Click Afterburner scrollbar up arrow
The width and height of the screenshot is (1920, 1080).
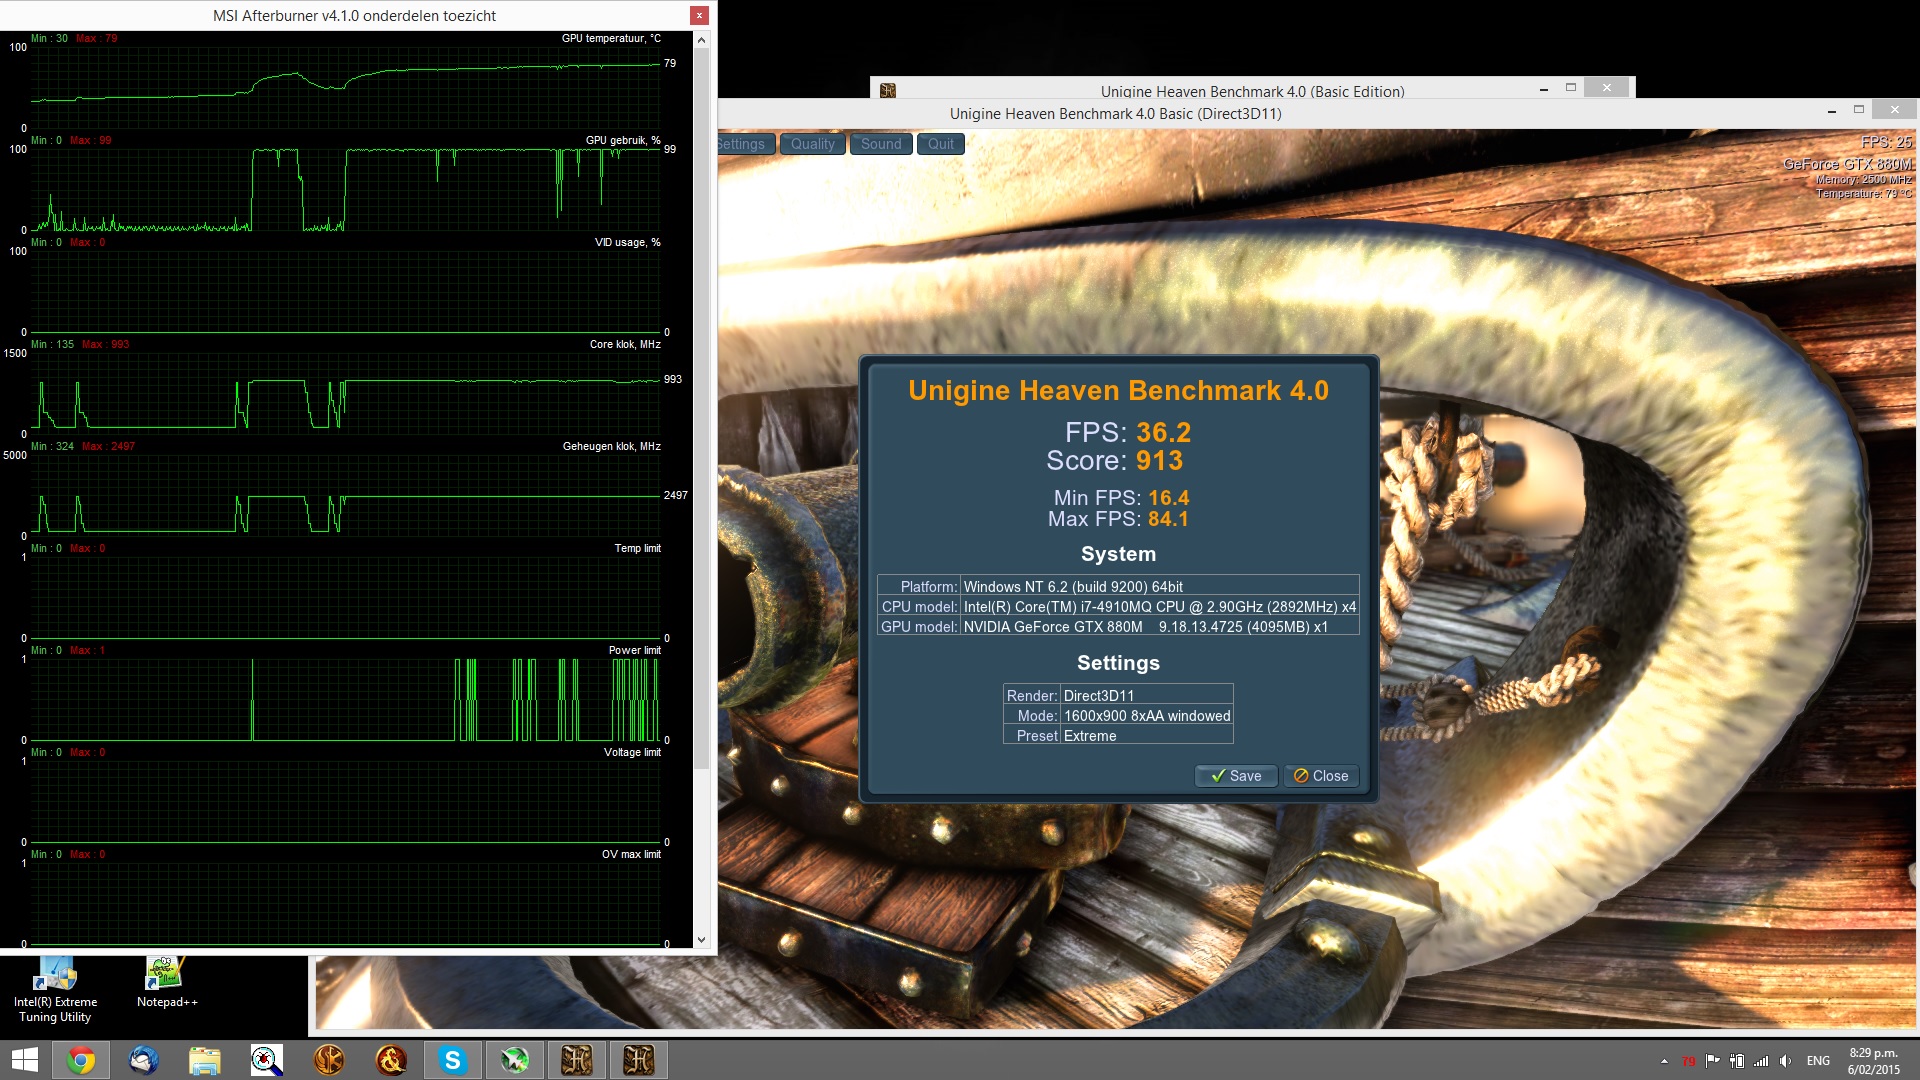(x=702, y=40)
